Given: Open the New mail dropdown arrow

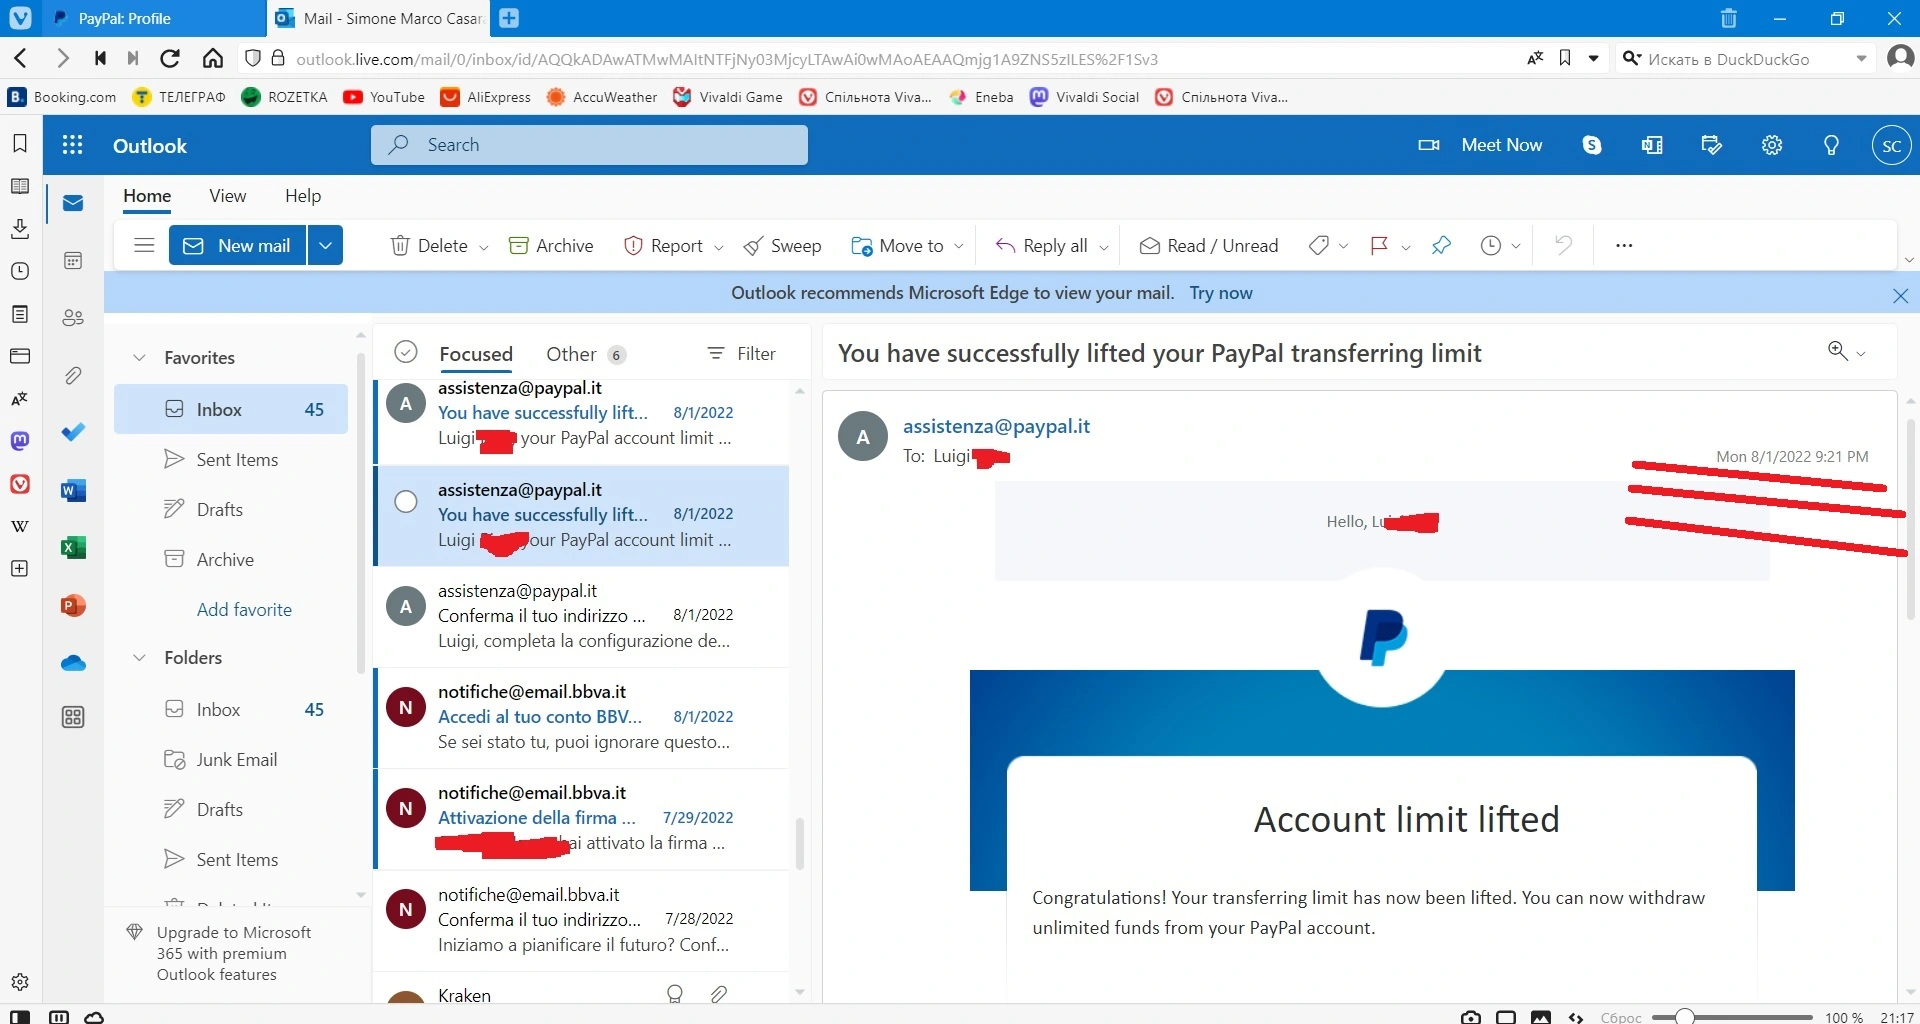Looking at the screenshot, I should coord(325,245).
